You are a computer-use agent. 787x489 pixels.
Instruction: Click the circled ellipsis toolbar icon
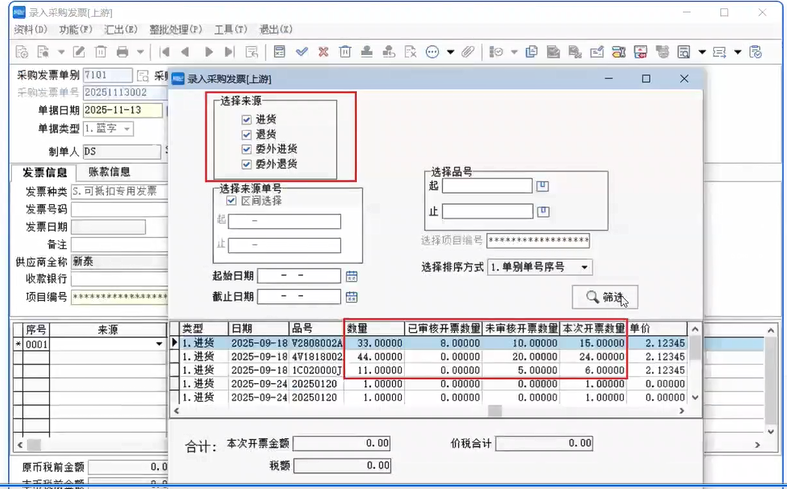click(432, 52)
